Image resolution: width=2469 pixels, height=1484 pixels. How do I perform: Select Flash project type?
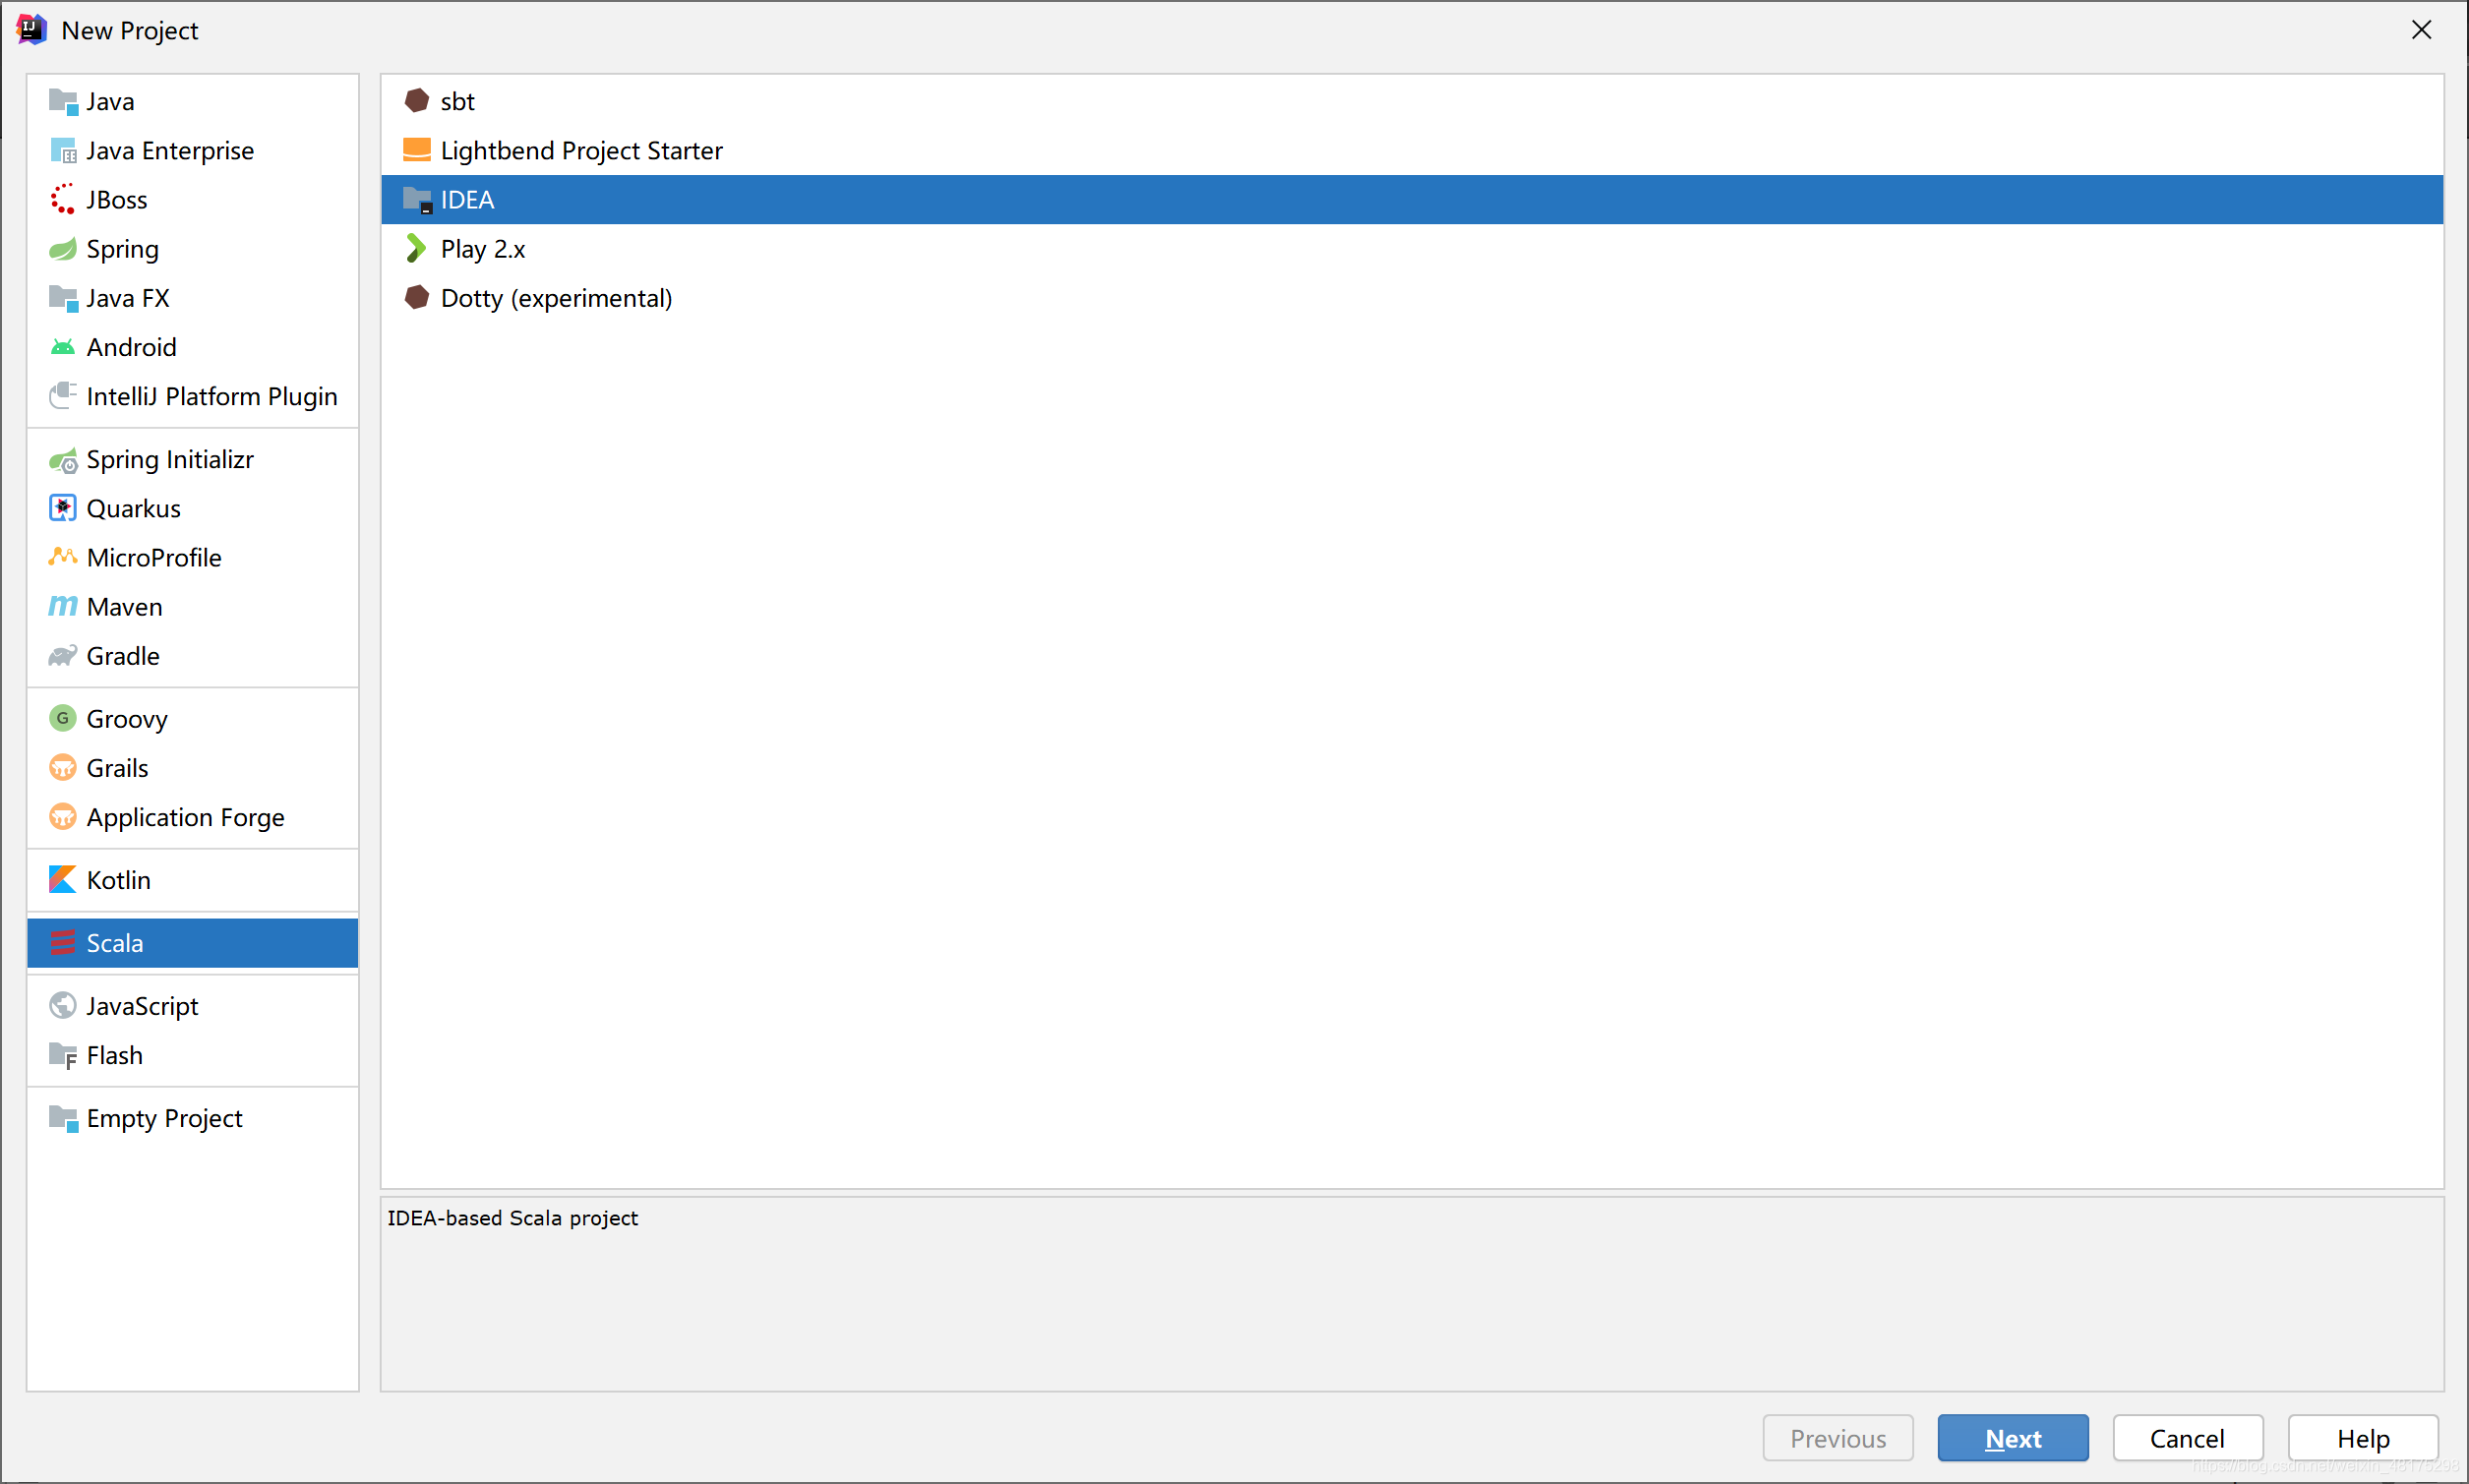pyautogui.click(x=193, y=1055)
